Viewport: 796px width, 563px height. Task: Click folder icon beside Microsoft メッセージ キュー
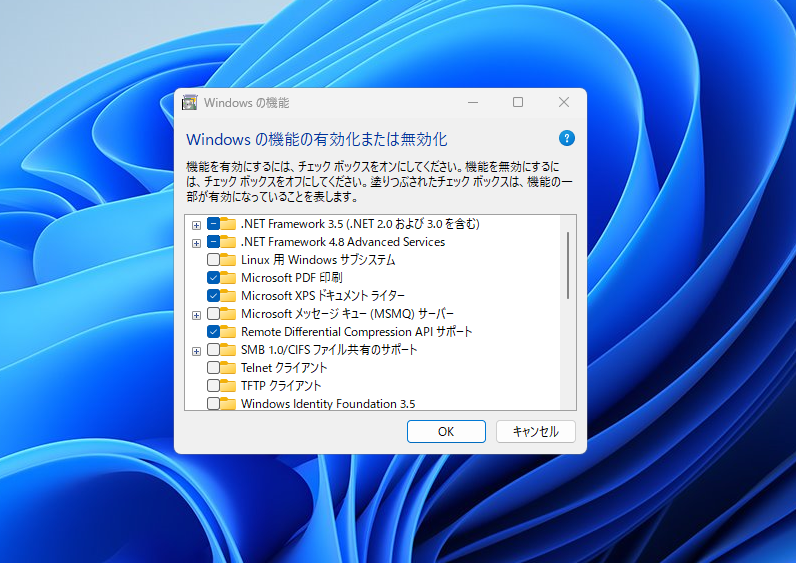[228, 314]
